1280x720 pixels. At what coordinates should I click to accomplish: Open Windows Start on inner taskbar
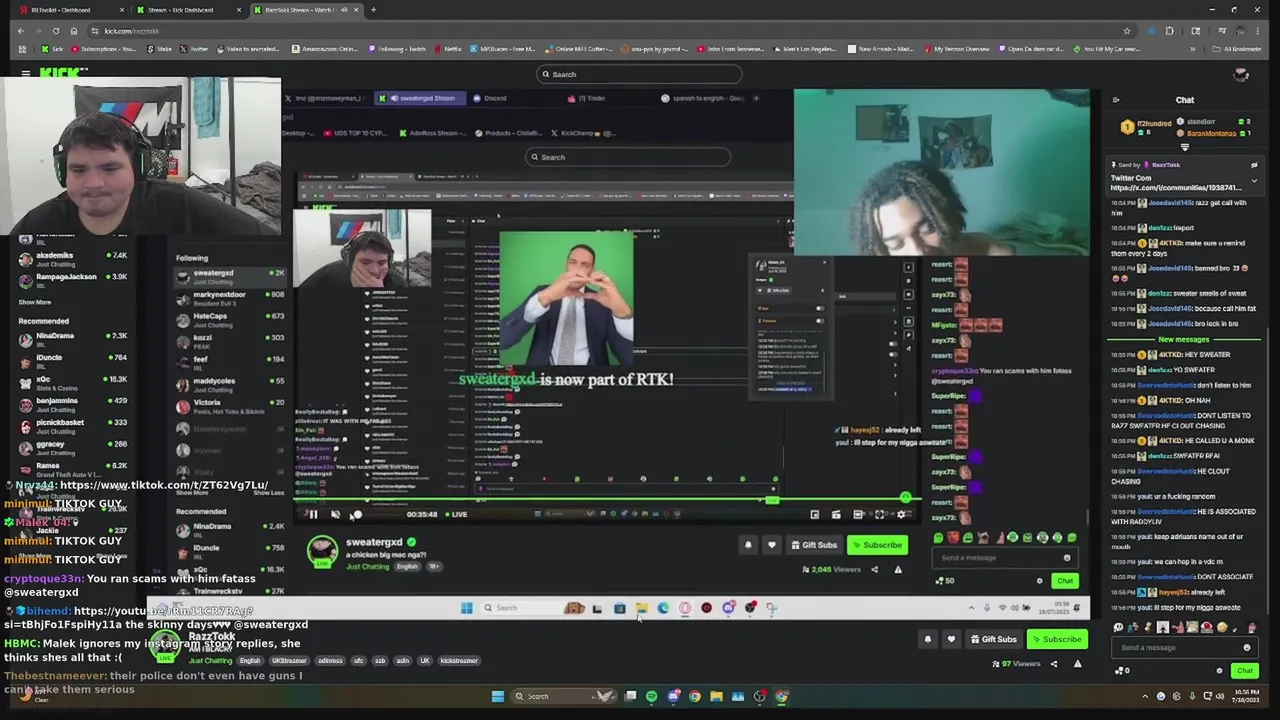[x=466, y=608]
